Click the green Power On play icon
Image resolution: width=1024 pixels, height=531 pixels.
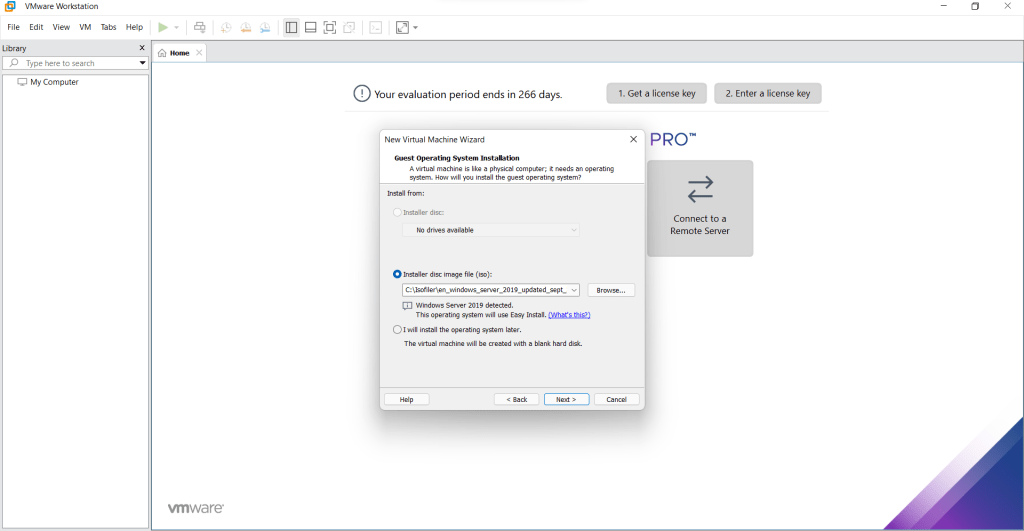pos(163,27)
